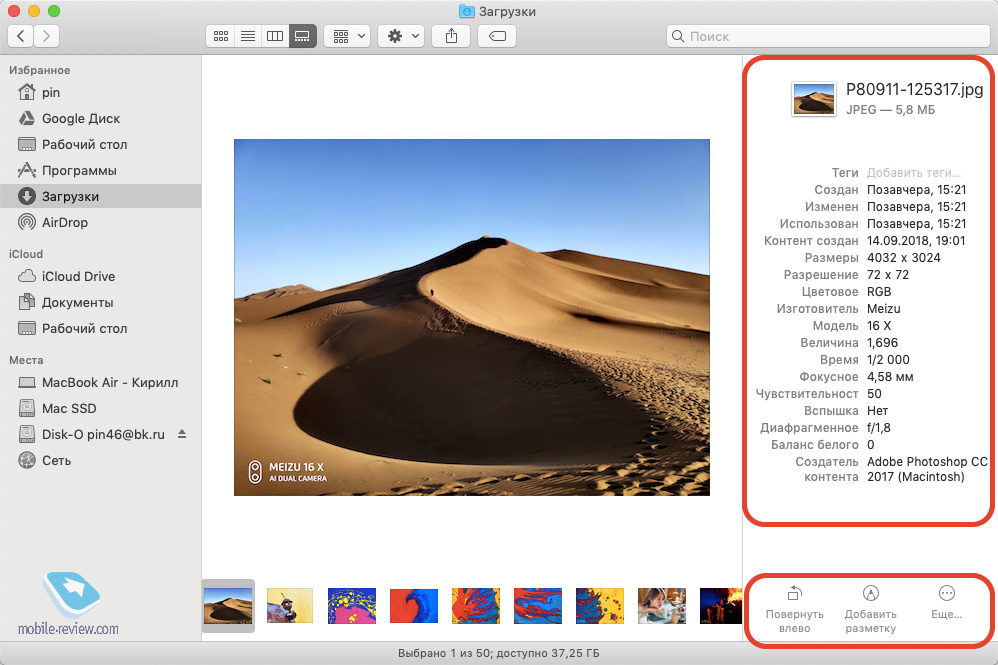Open the gear action menu dropdown
Image resolution: width=998 pixels, height=665 pixels.
[401, 36]
